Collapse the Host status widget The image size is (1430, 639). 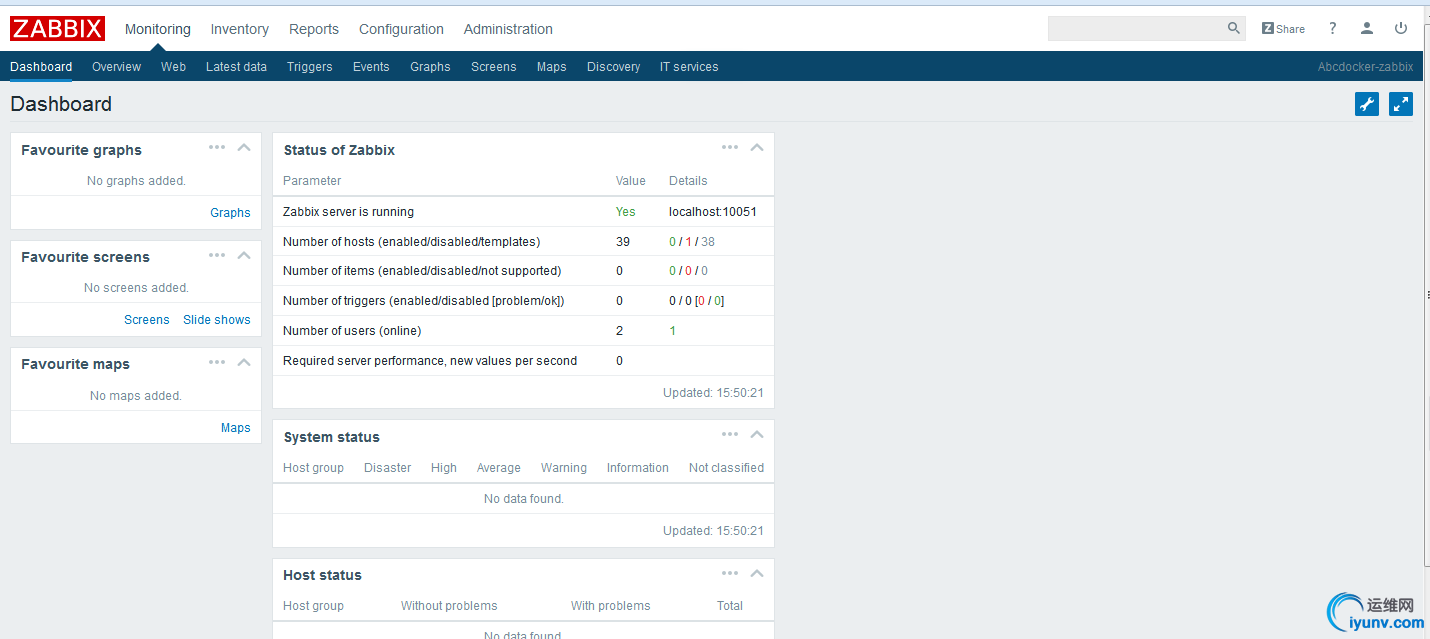click(757, 573)
